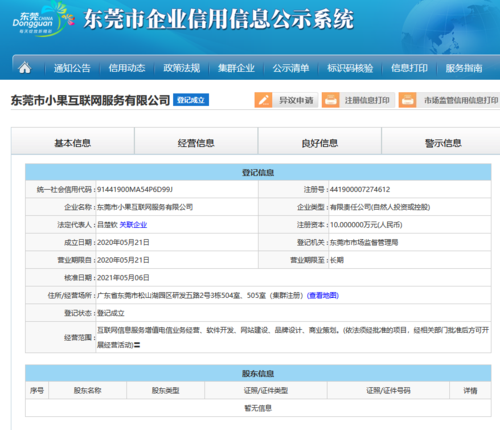Click the 核准日期 value 2021年05月06日
The image size is (500, 430).
123,278
